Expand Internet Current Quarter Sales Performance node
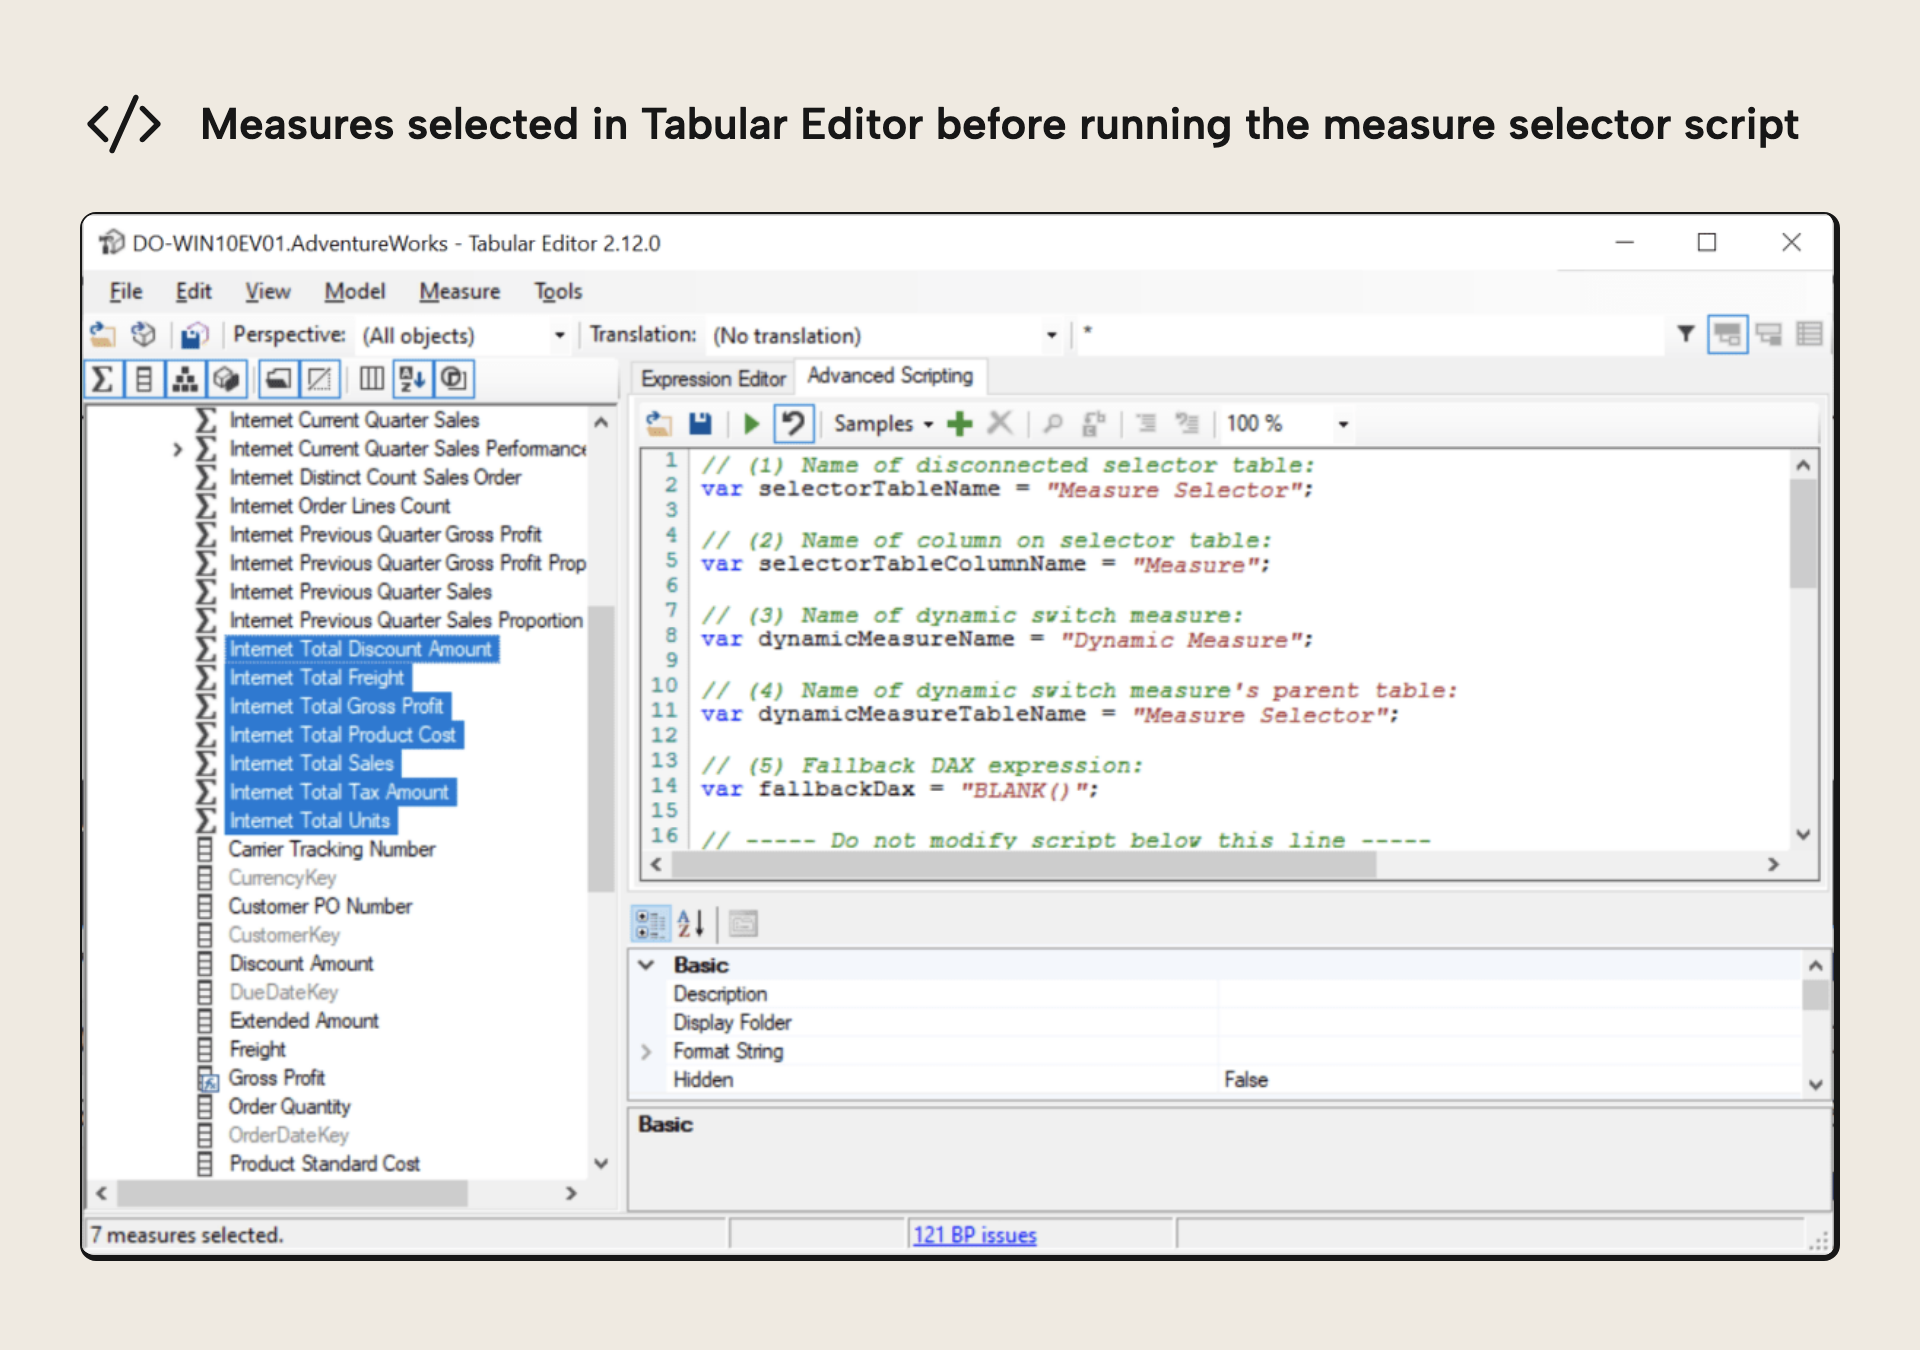Viewport: 1920px width, 1350px height. [177, 450]
